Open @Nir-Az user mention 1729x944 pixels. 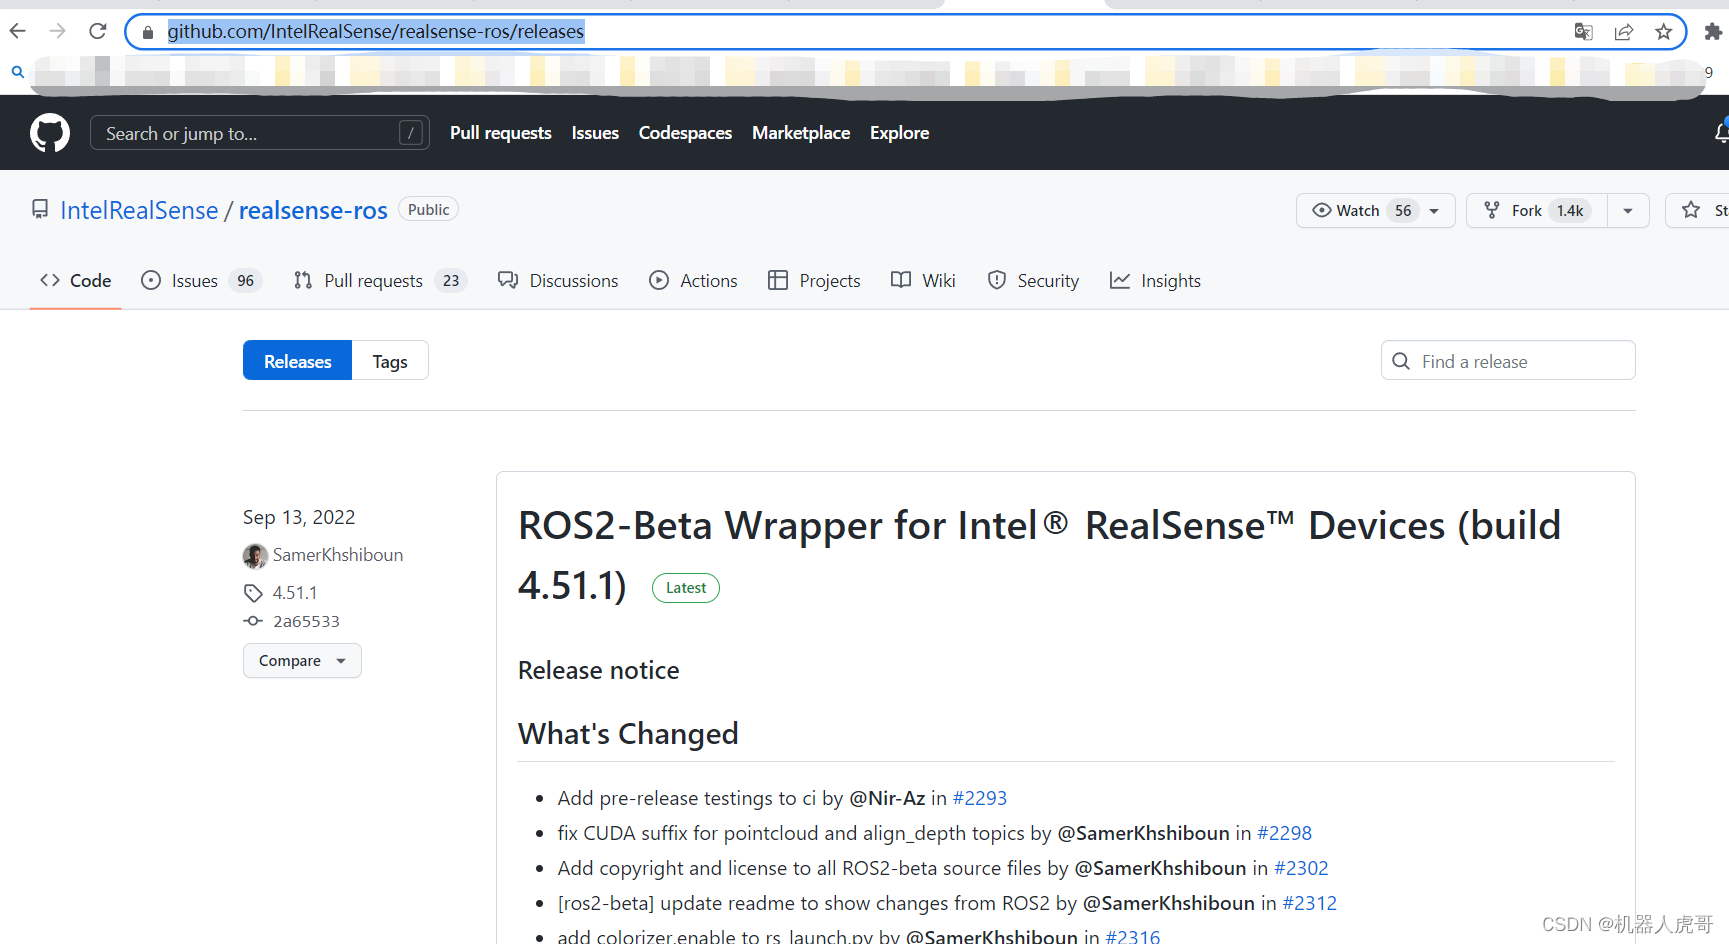[887, 798]
